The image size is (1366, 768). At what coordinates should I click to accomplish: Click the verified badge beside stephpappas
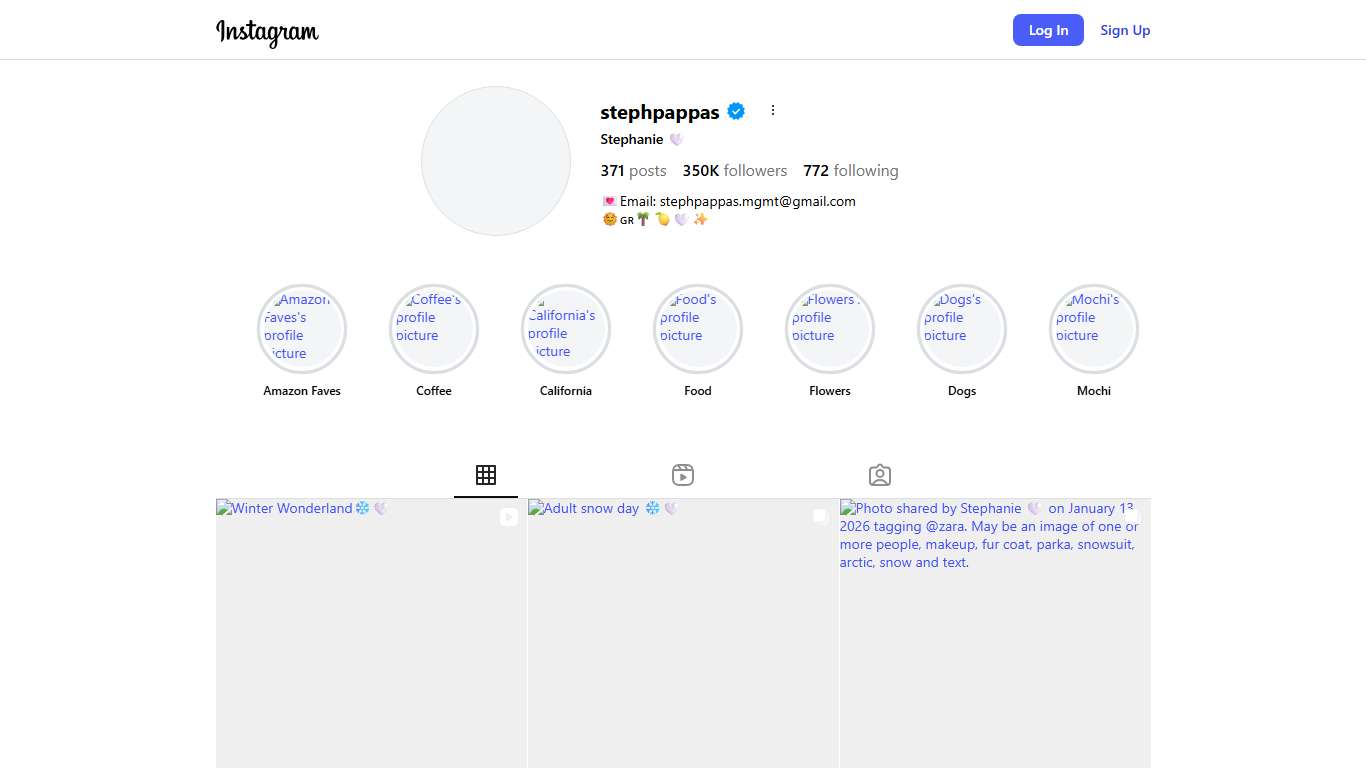[x=736, y=112]
